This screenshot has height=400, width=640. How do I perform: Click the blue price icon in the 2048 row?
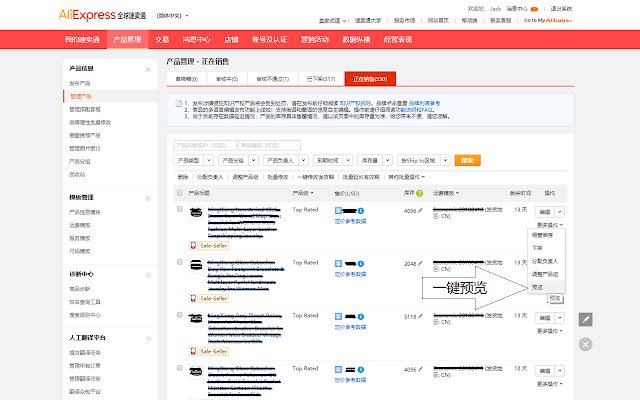click(x=338, y=264)
